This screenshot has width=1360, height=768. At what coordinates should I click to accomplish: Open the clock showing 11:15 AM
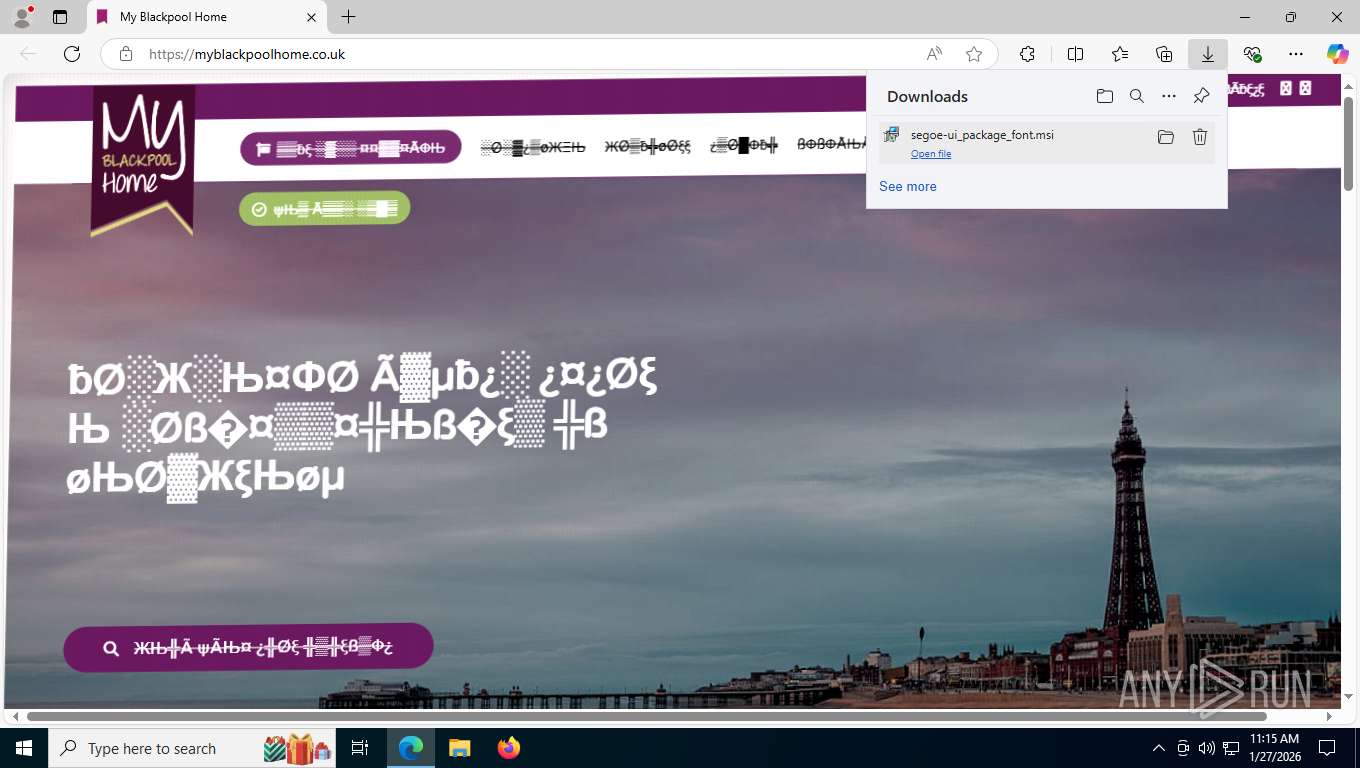coord(1274,748)
